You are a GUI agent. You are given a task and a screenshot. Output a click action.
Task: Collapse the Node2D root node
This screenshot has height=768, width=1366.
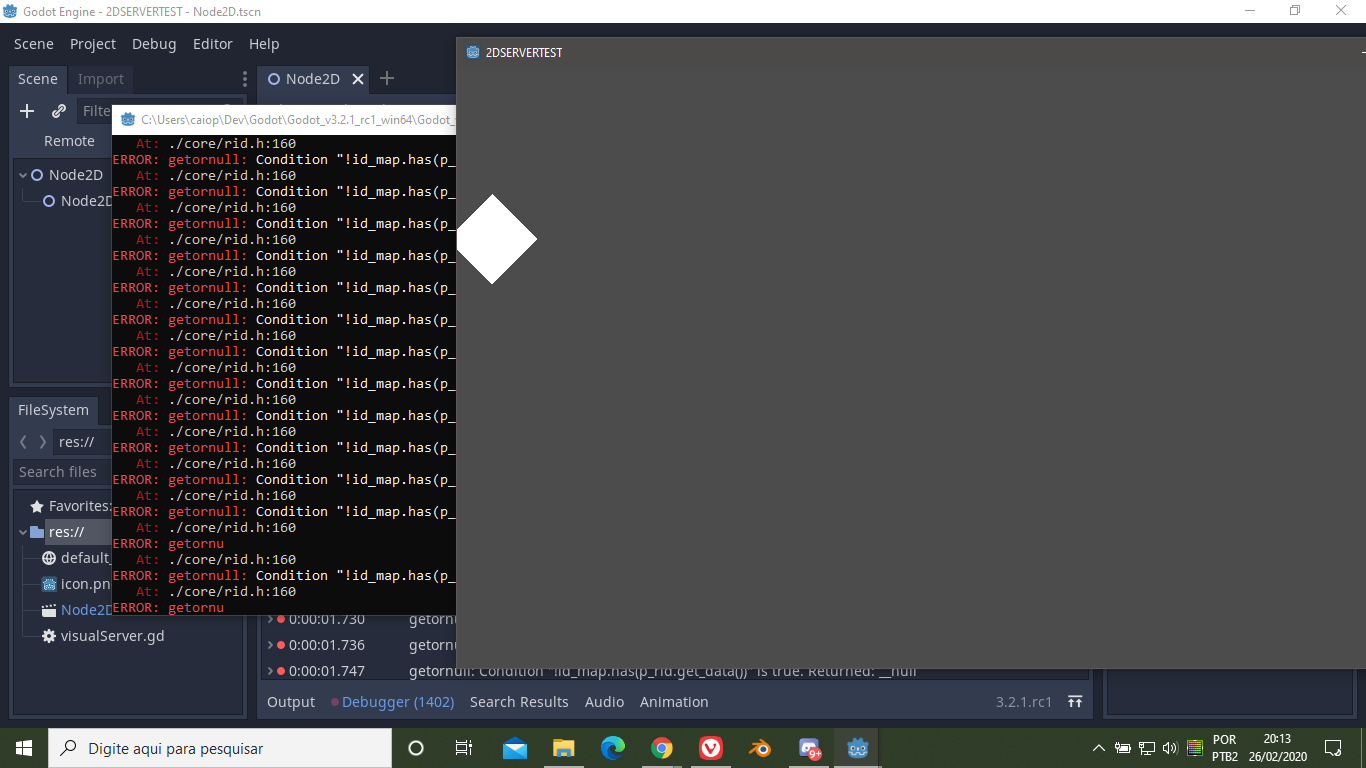tap(22, 174)
